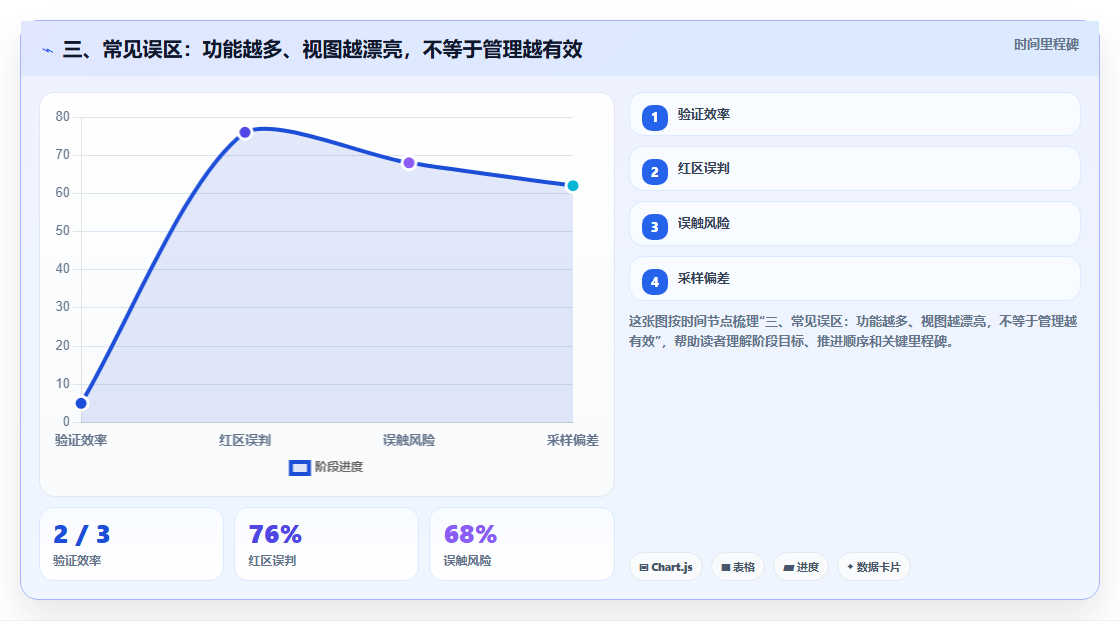Select the 误触风险 list item

854,224
